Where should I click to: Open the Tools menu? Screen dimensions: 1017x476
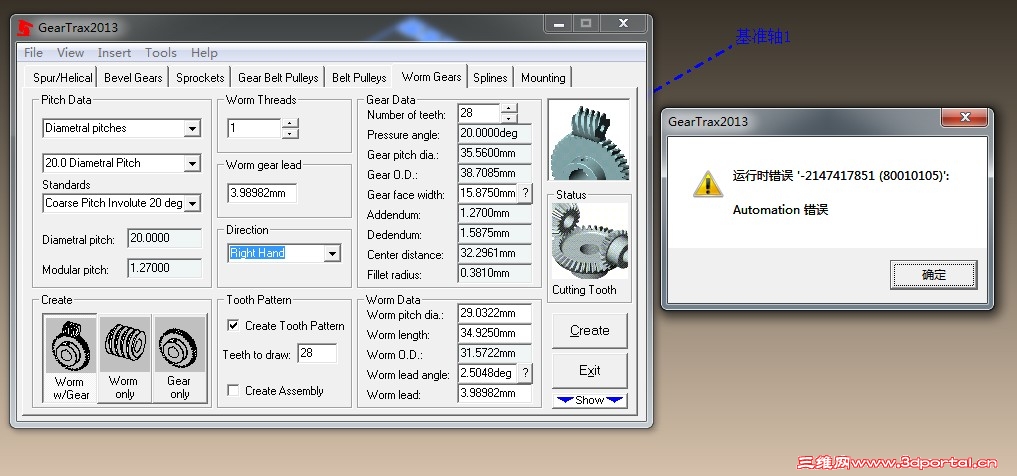pyautogui.click(x=160, y=53)
